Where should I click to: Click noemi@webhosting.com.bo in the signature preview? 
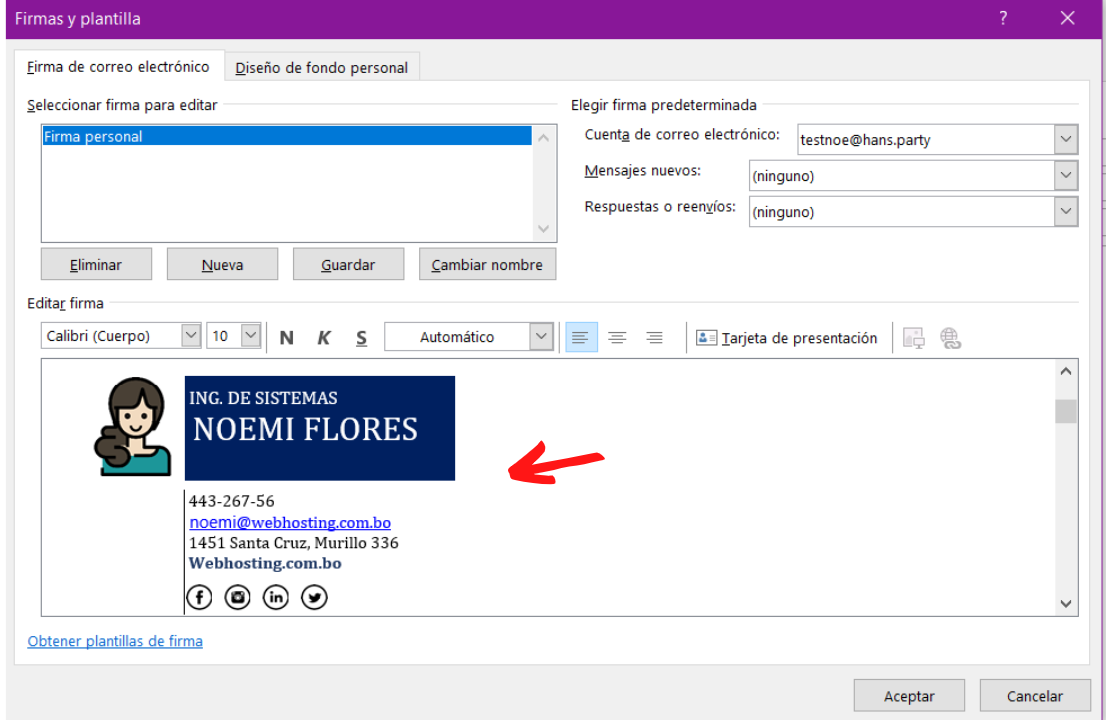pyautogui.click(x=290, y=522)
